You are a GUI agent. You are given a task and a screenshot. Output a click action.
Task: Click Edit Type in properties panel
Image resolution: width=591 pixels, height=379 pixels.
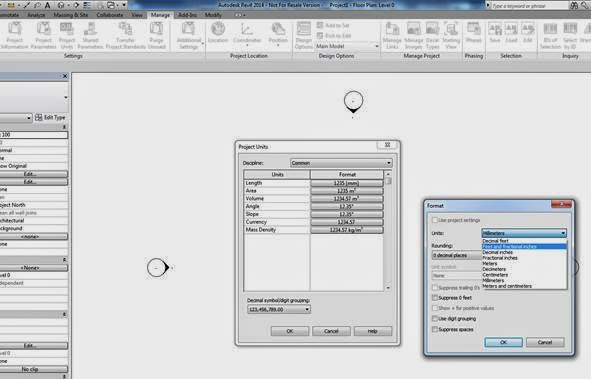point(50,118)
